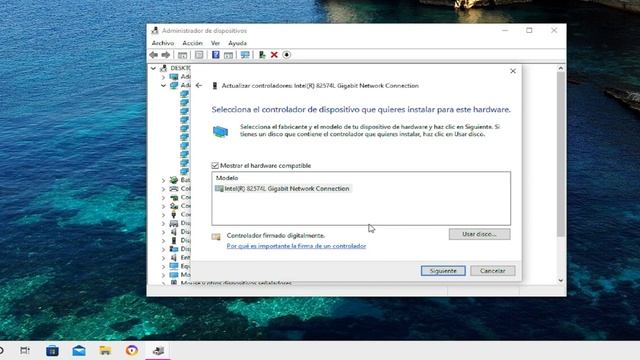This screenshot has width=640, height=360.
Task: Click the Device Manager taskbar icon
Action: click(x=158, y=351)
